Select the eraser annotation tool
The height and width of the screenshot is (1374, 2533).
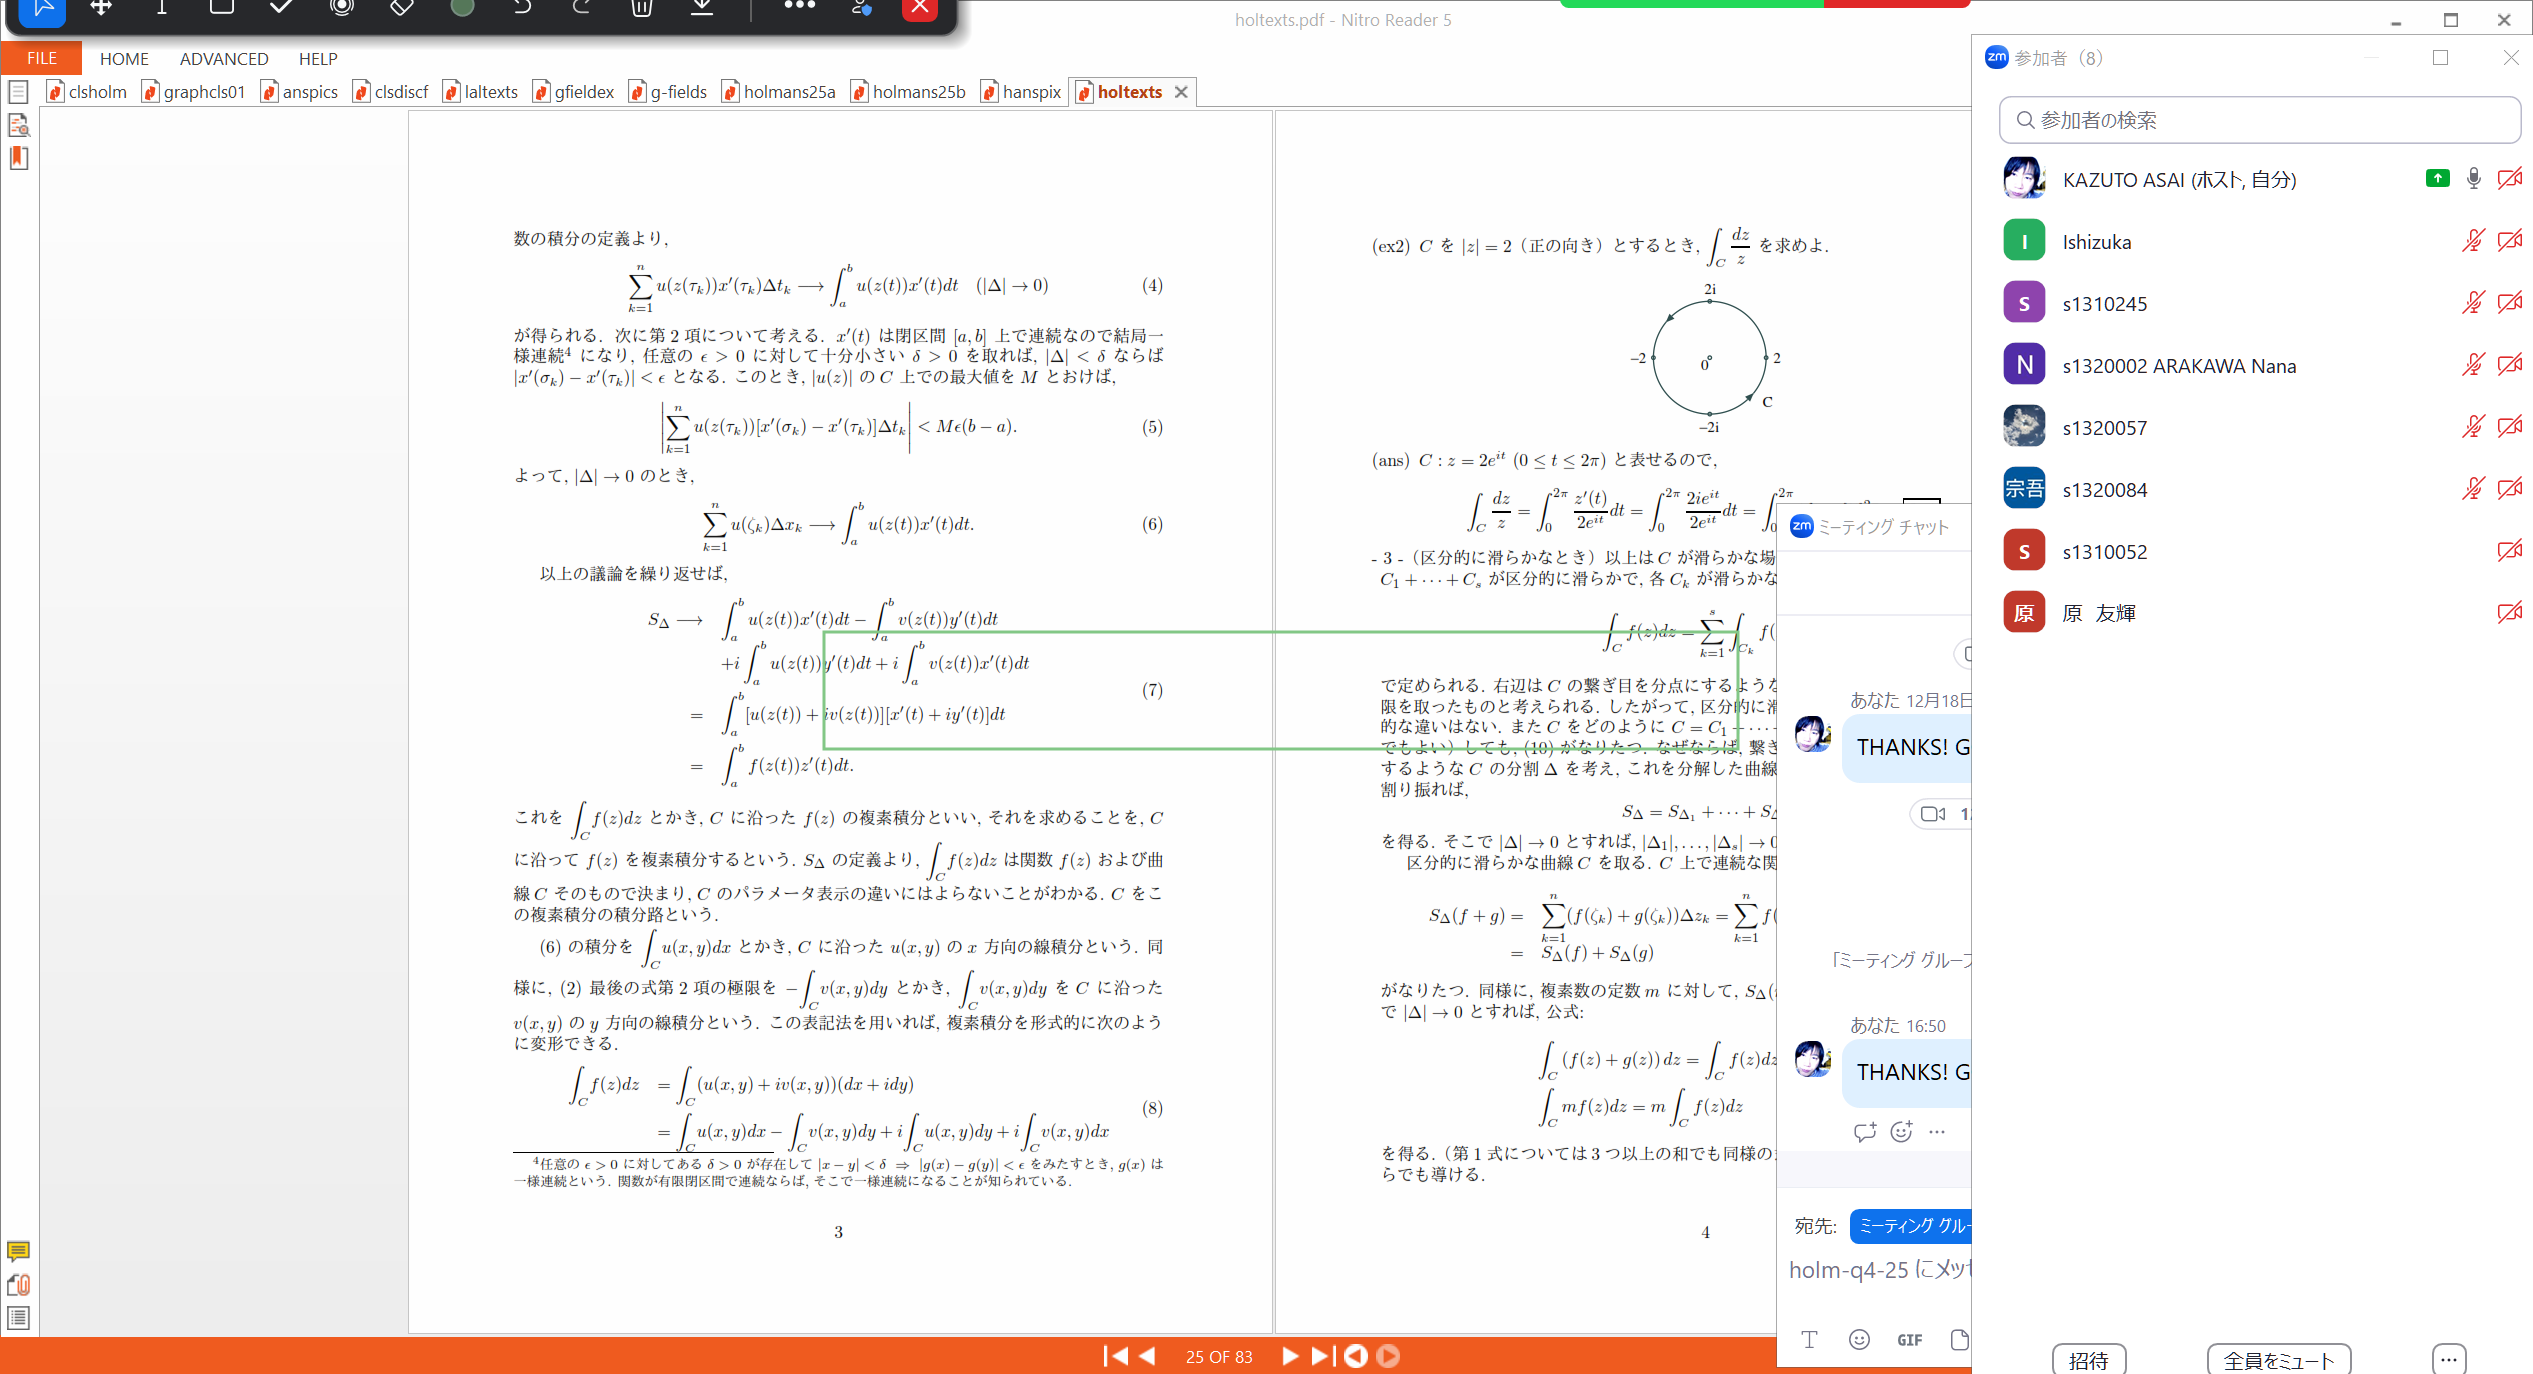[401, 8]
